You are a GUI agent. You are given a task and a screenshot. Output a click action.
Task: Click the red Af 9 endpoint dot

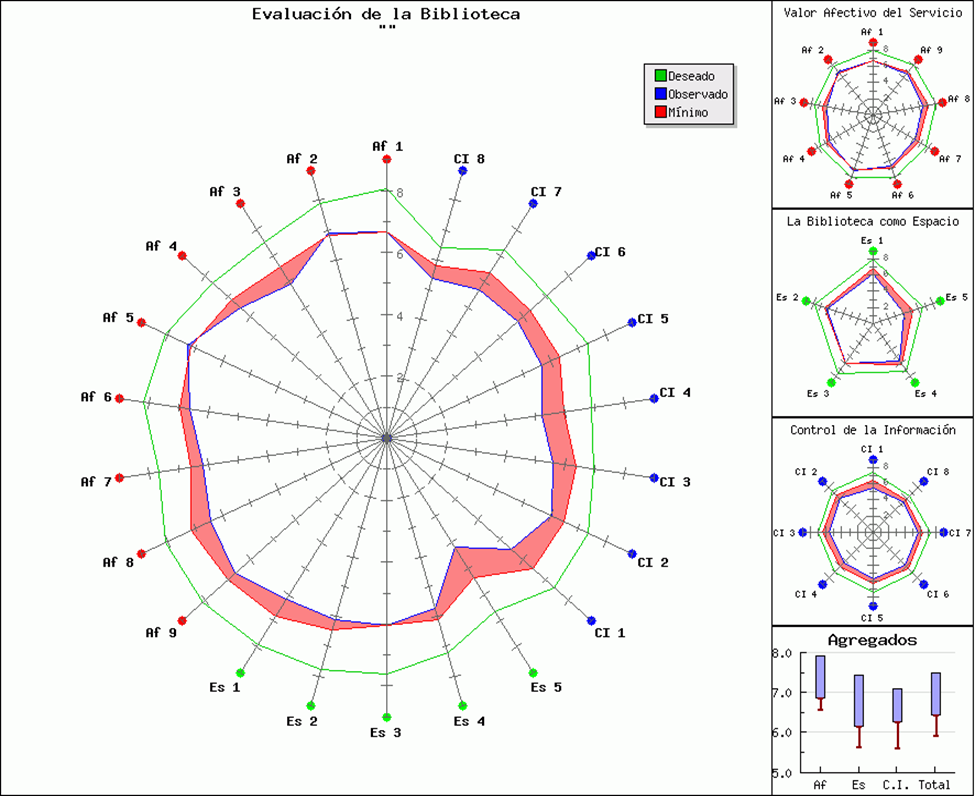[x=182, y=621]
